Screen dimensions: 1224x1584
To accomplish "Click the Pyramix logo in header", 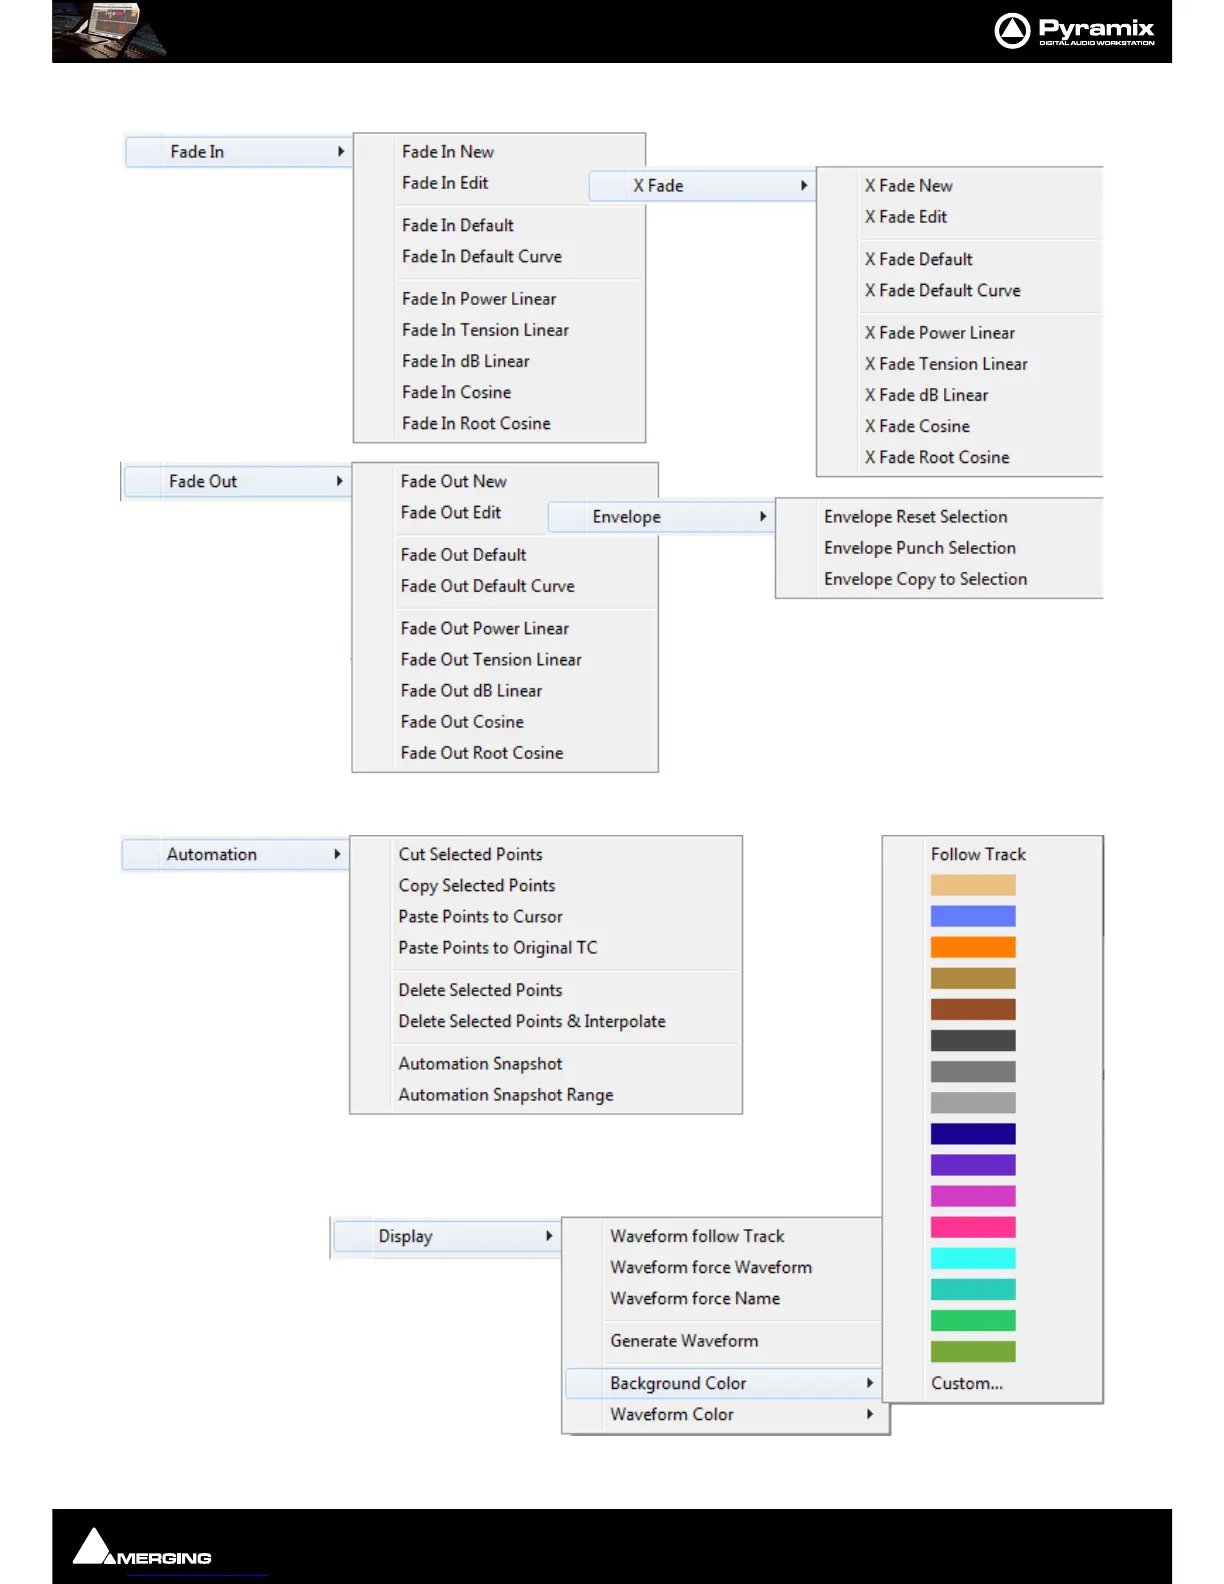I will pyautogui.click(x=1075, y=31).
